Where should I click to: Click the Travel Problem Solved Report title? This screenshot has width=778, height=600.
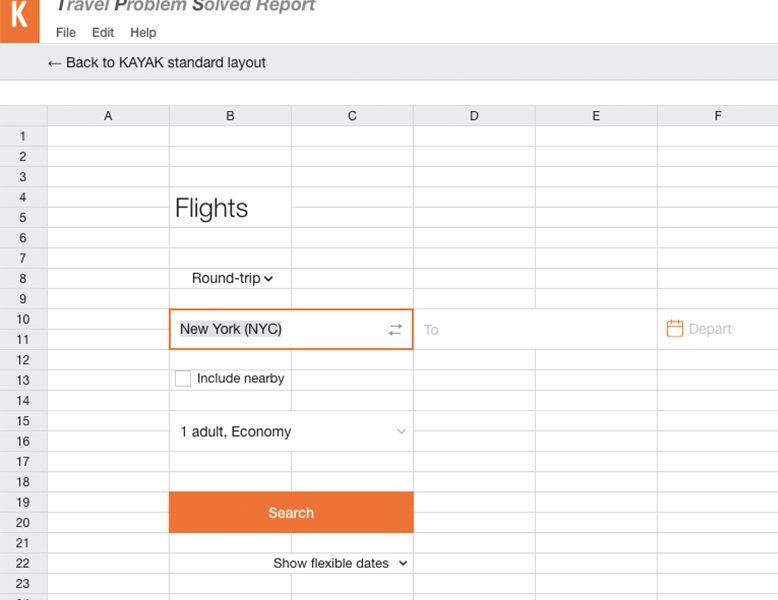186,6
